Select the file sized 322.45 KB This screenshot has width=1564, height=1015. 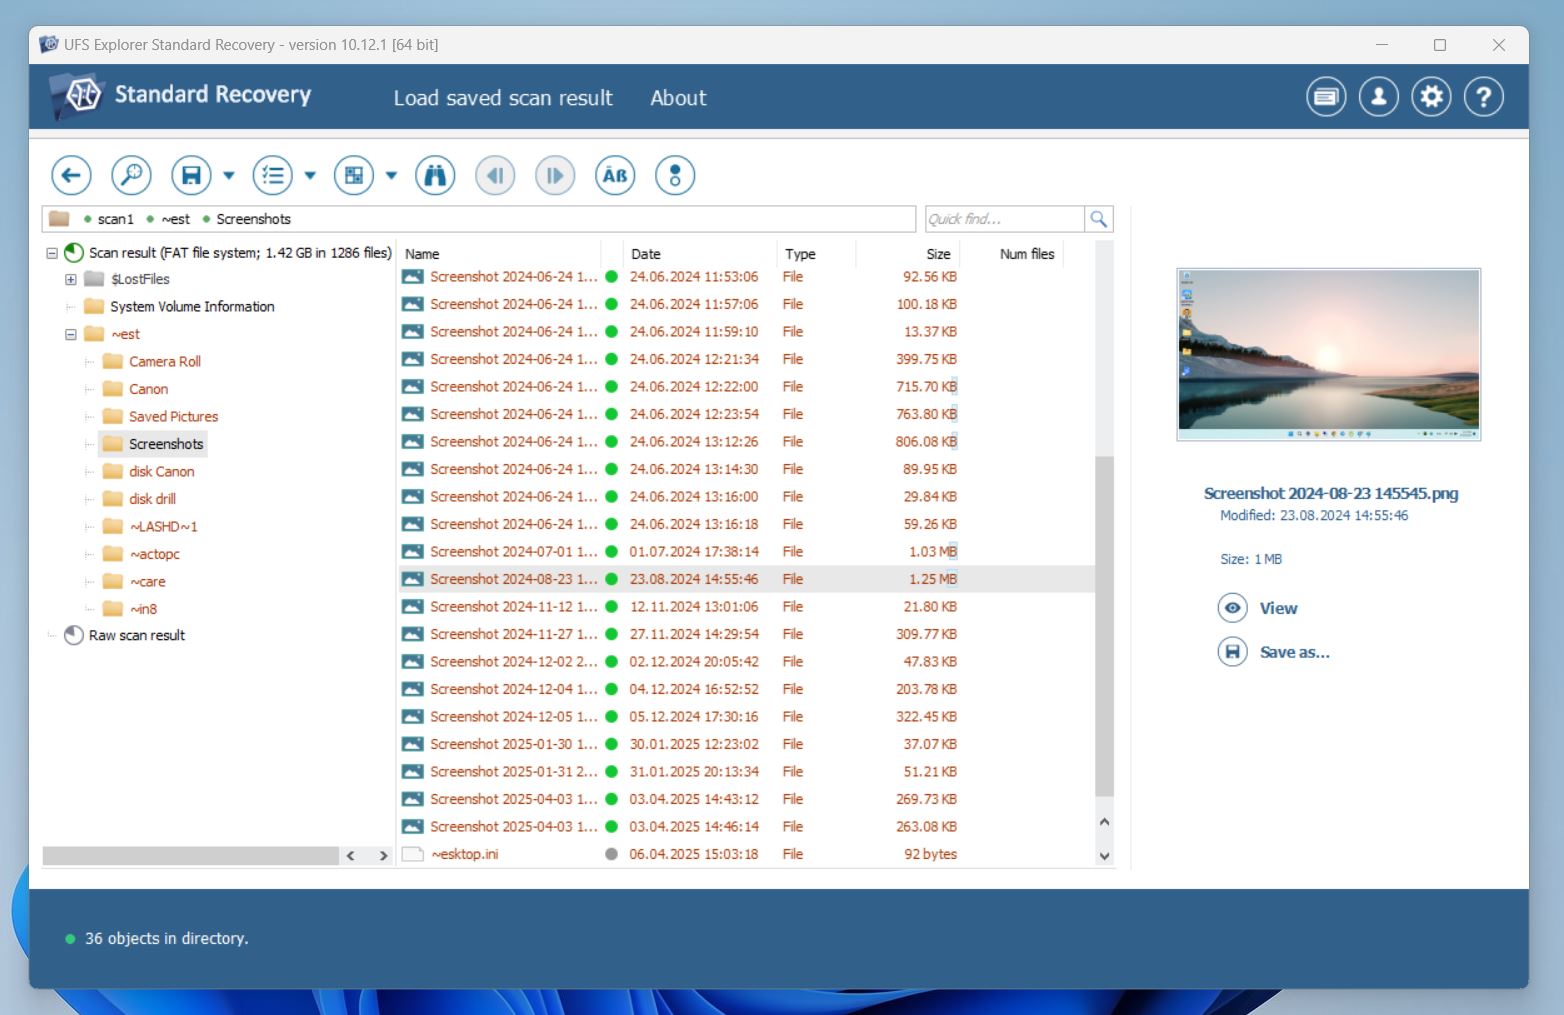click(x=746, y=717)
